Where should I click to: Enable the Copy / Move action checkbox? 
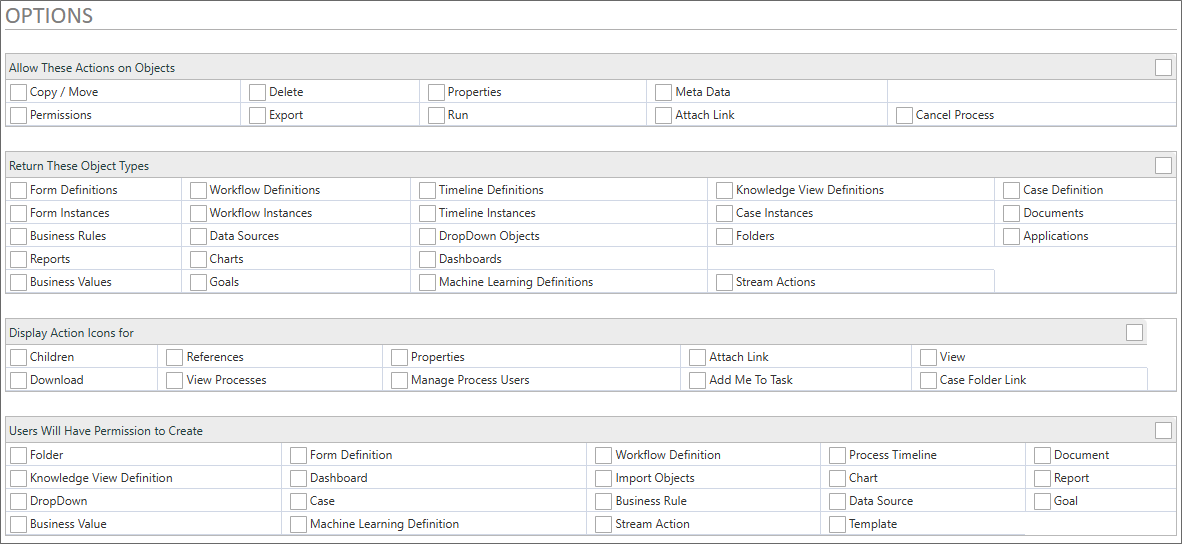(19, 92)
